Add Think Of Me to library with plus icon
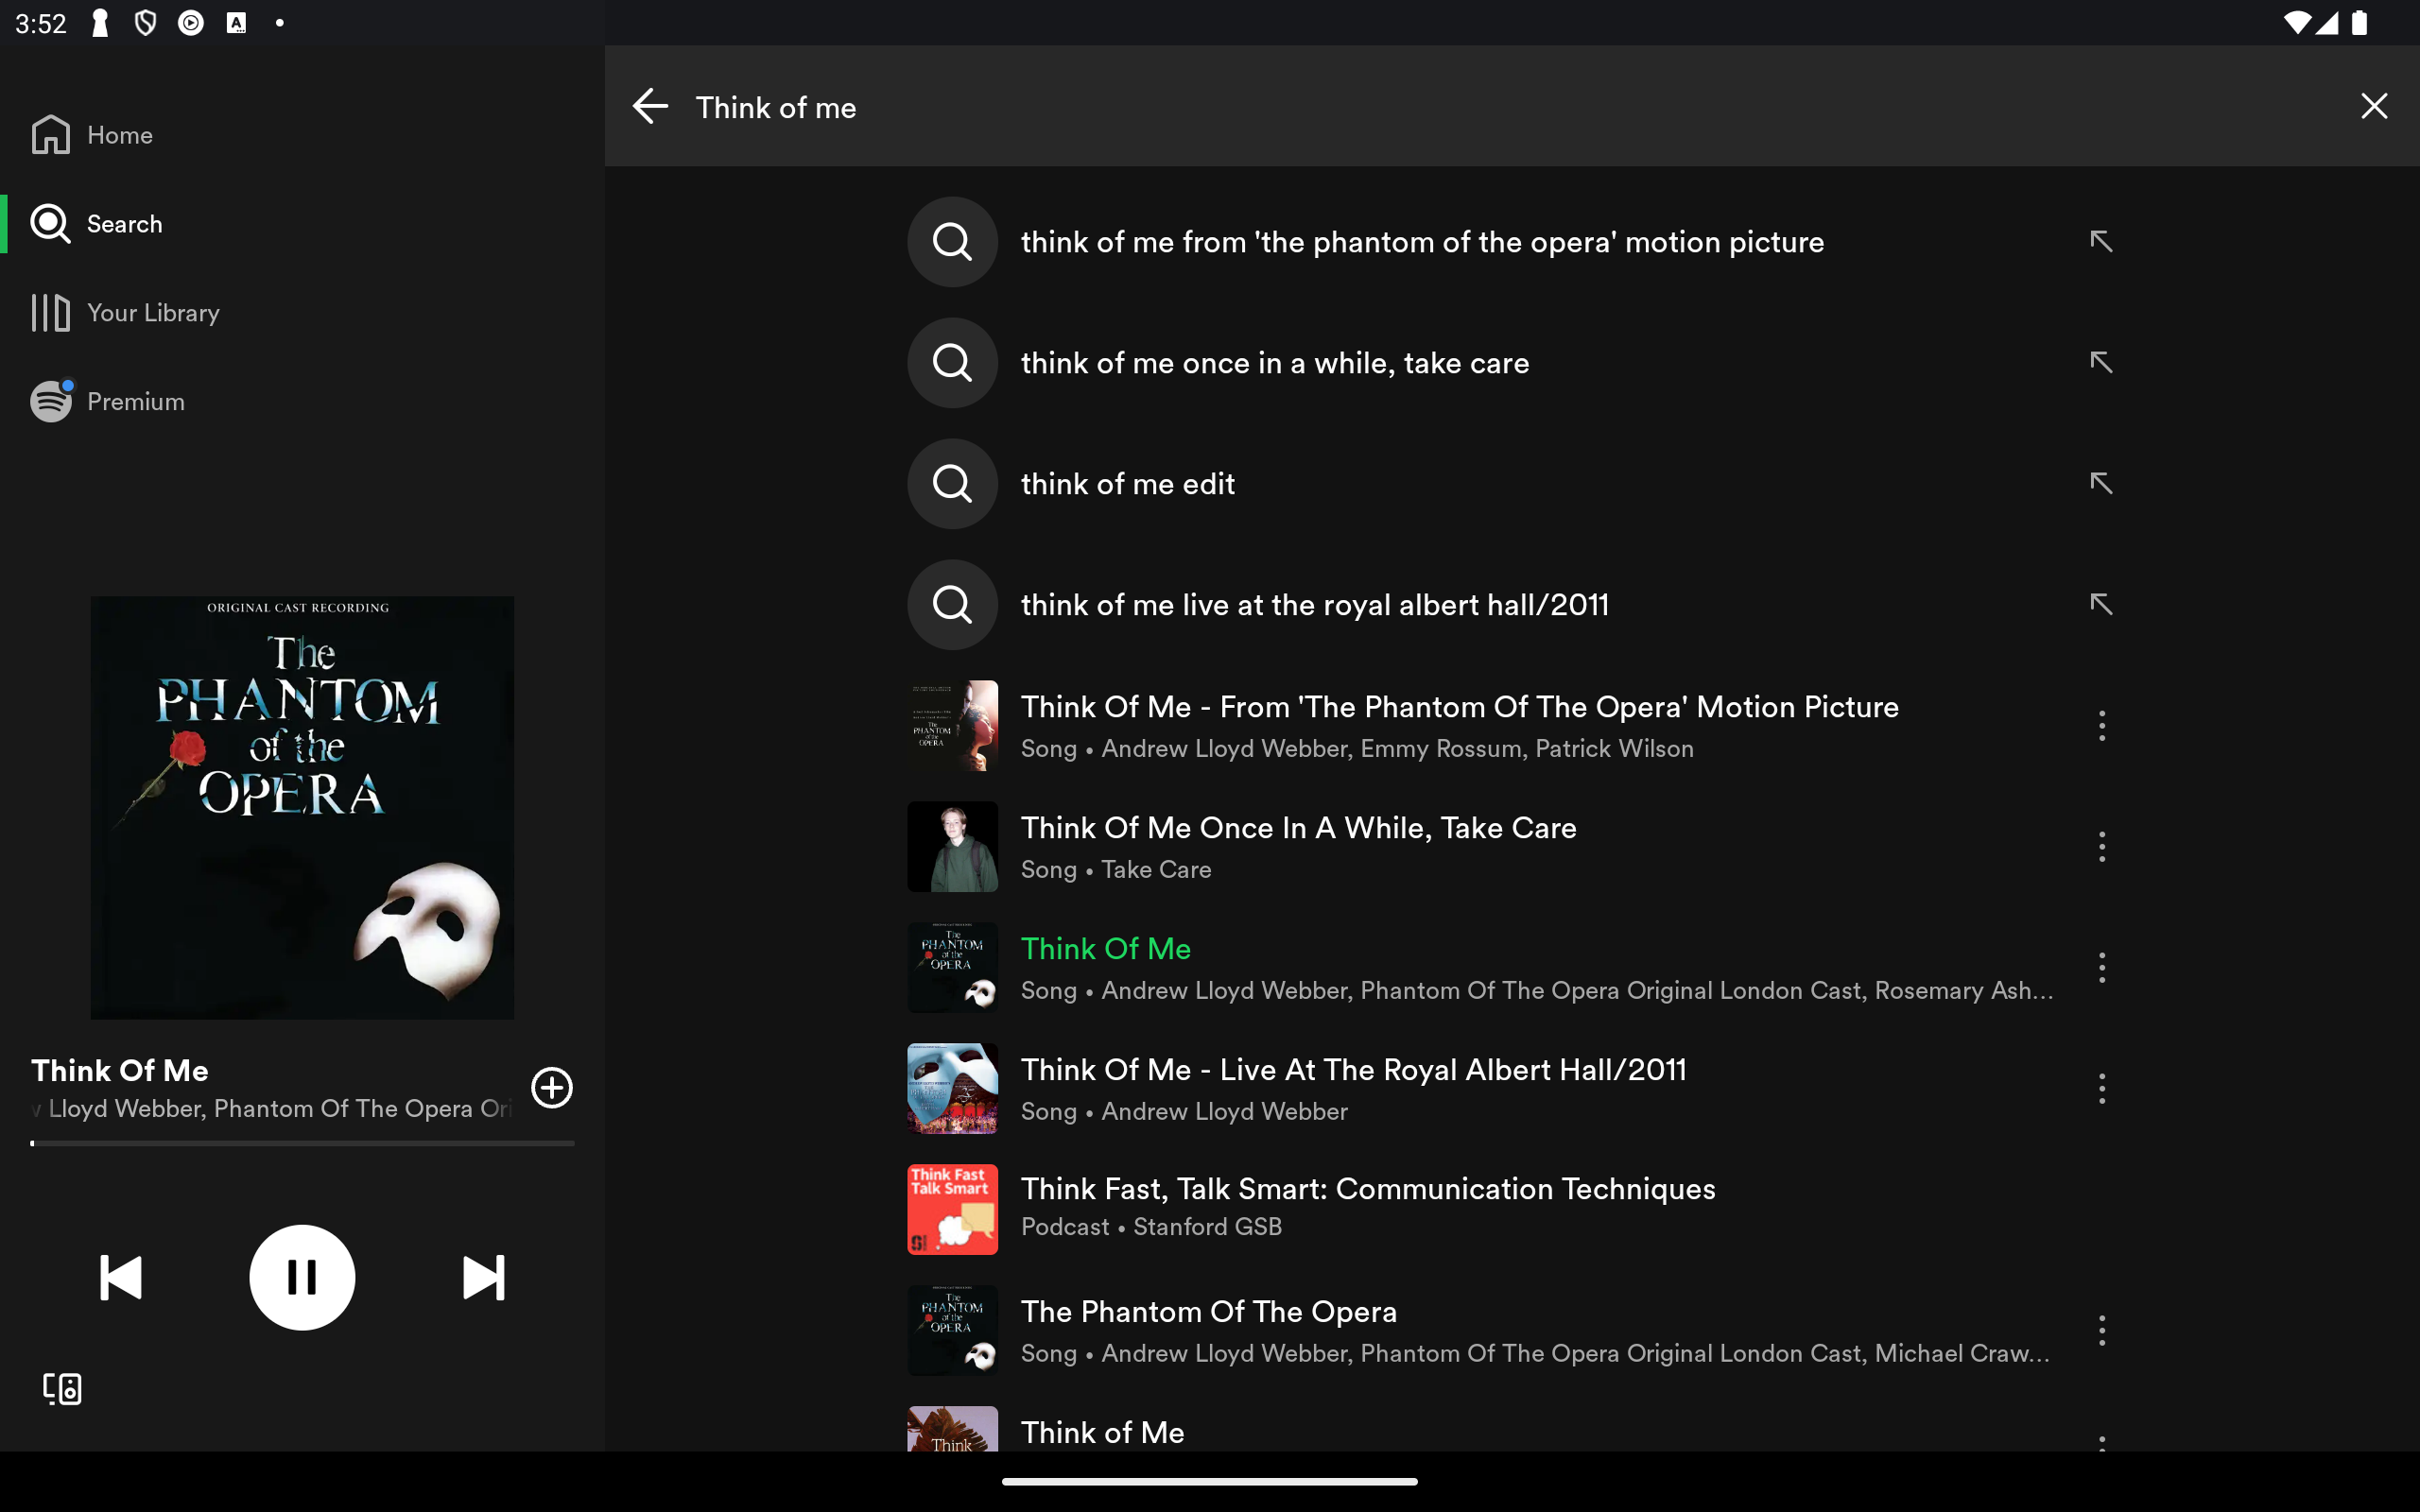The height and width of the screenshot is (1512, 2420). (x=552, y=1088)
